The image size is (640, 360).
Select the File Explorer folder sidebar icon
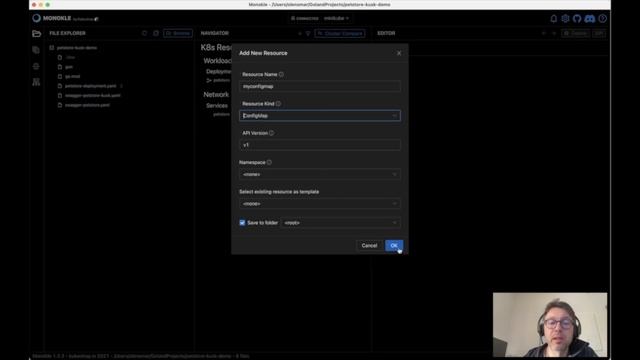pyautogui.click(x=36, y=33)
